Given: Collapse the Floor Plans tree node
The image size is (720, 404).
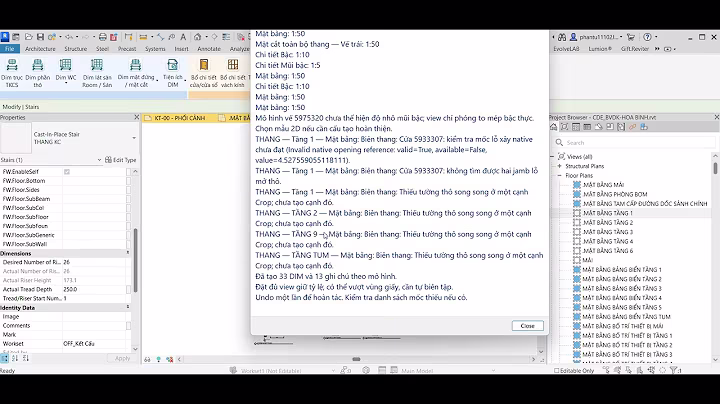Looking at the screenshot, I should 560,175.
